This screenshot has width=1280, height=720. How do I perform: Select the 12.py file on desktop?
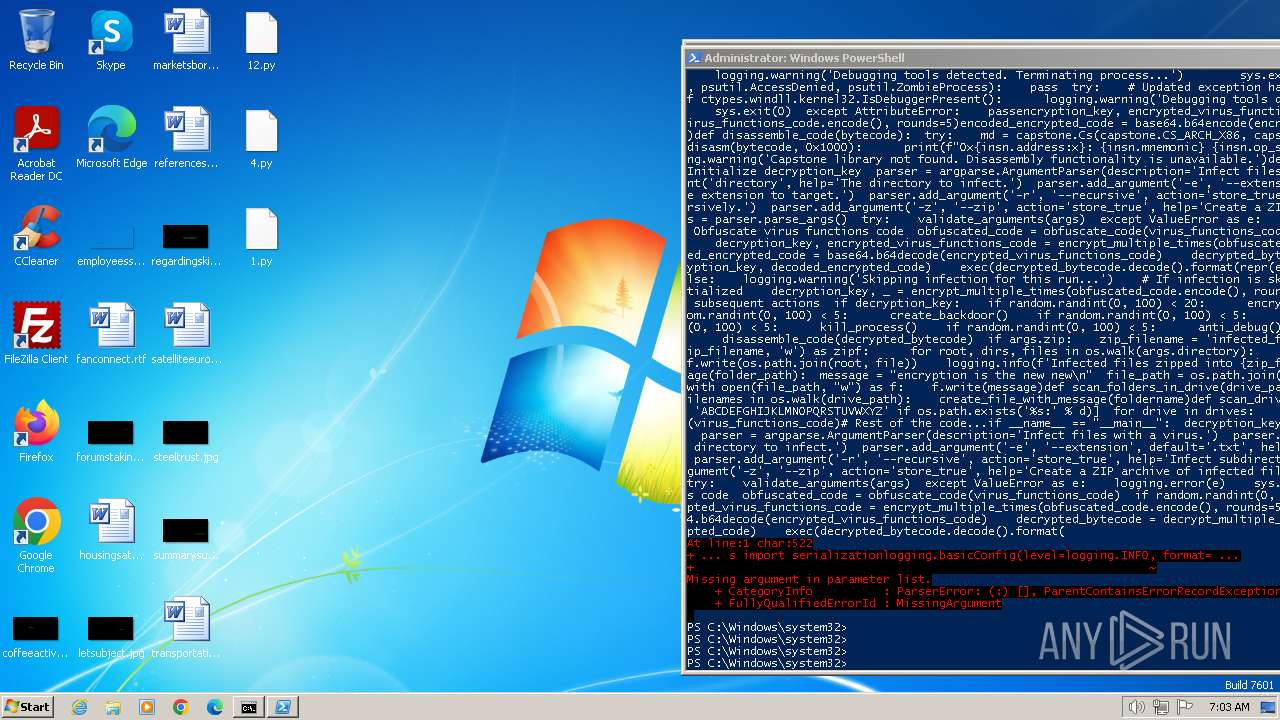tap(261, 41)
